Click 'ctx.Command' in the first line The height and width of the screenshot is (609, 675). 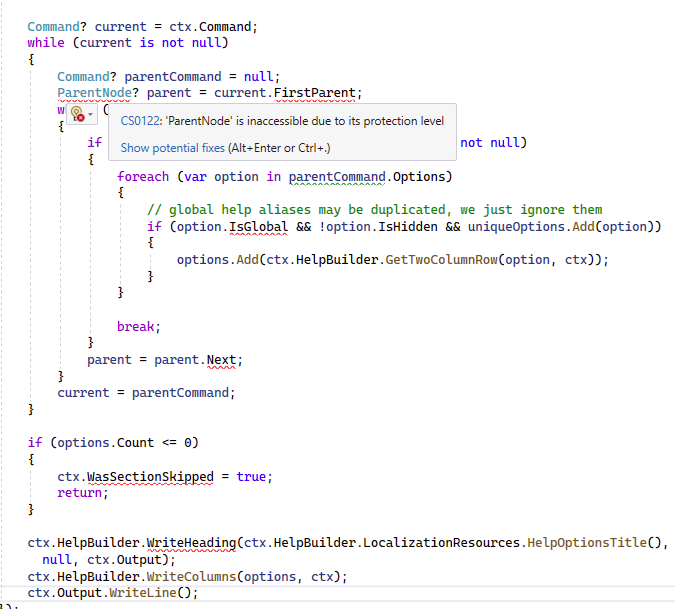click(x=210, y=27)
